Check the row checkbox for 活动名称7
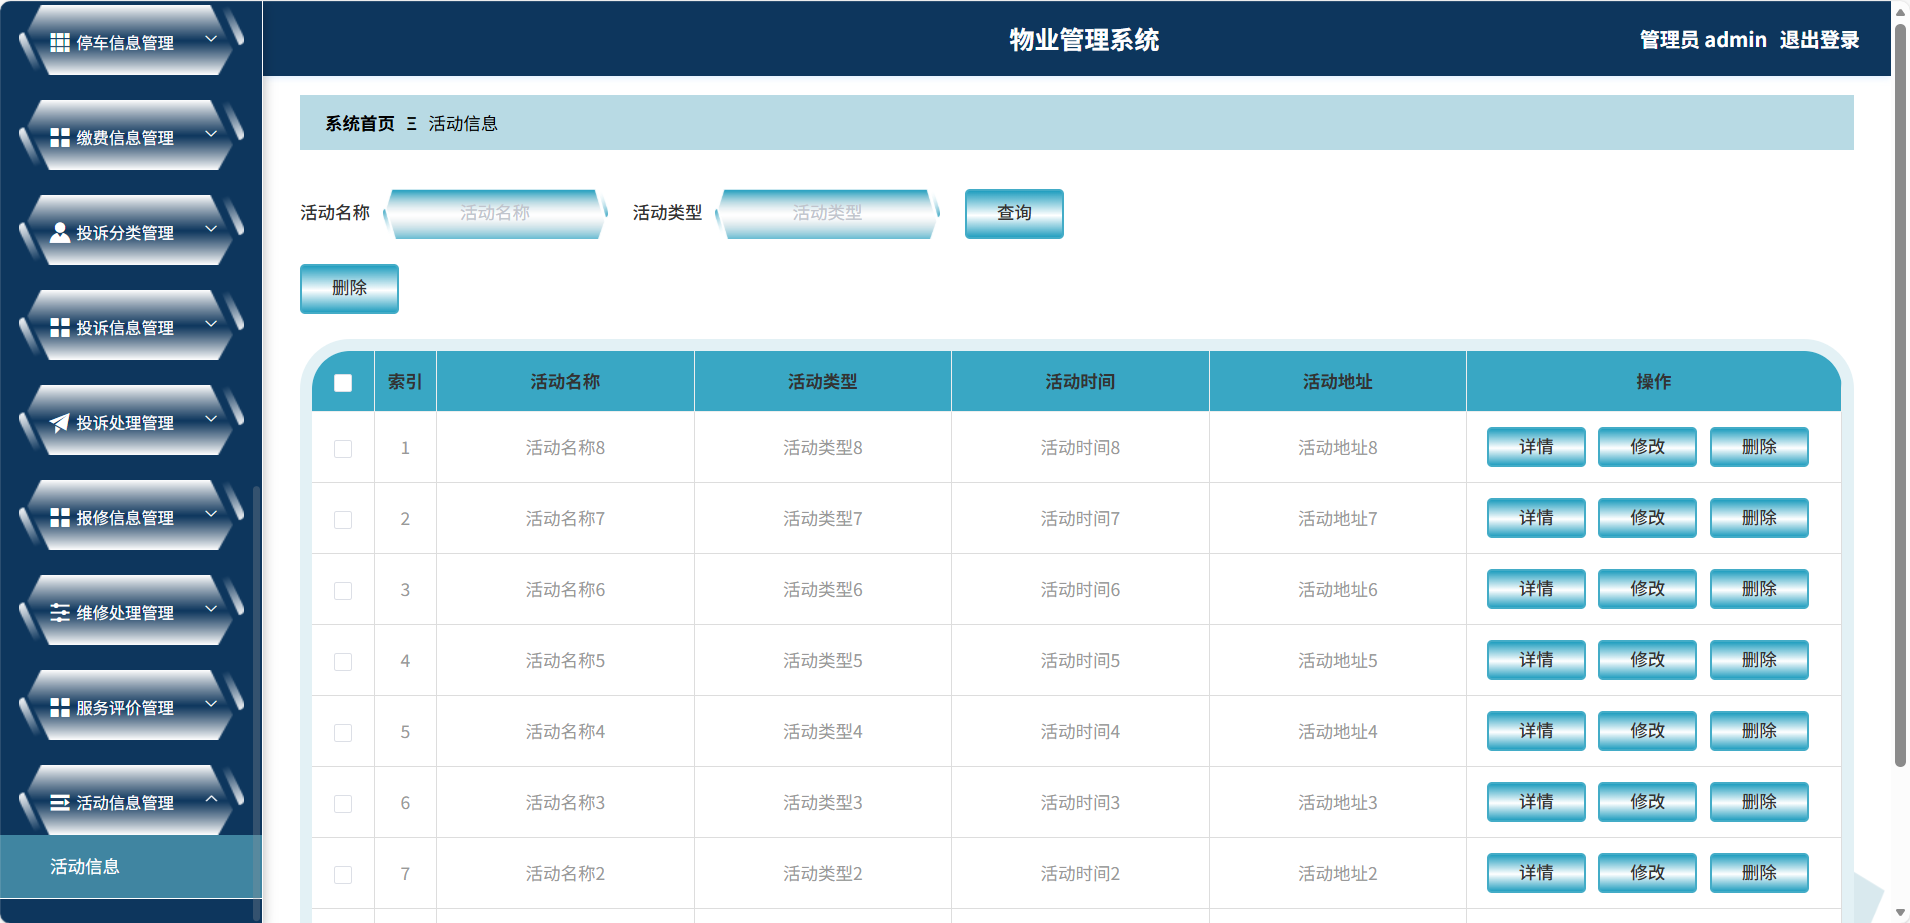The image size is (1910, 923). coord(343,520)
